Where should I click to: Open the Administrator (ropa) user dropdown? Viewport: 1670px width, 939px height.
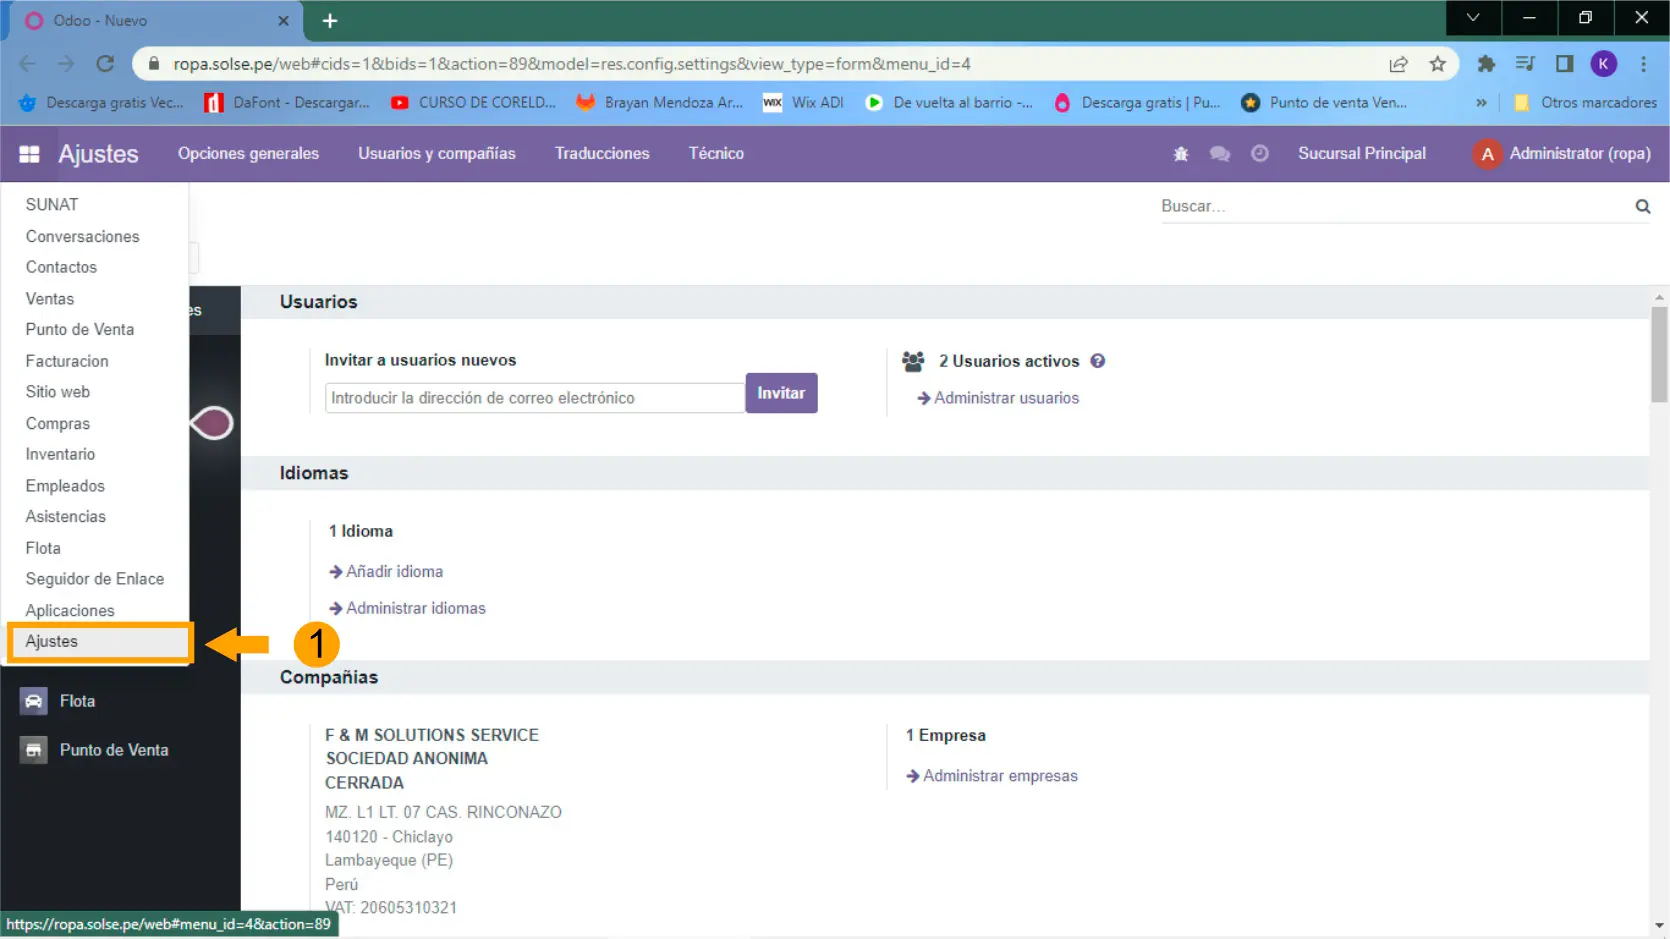click(1561, 154)
